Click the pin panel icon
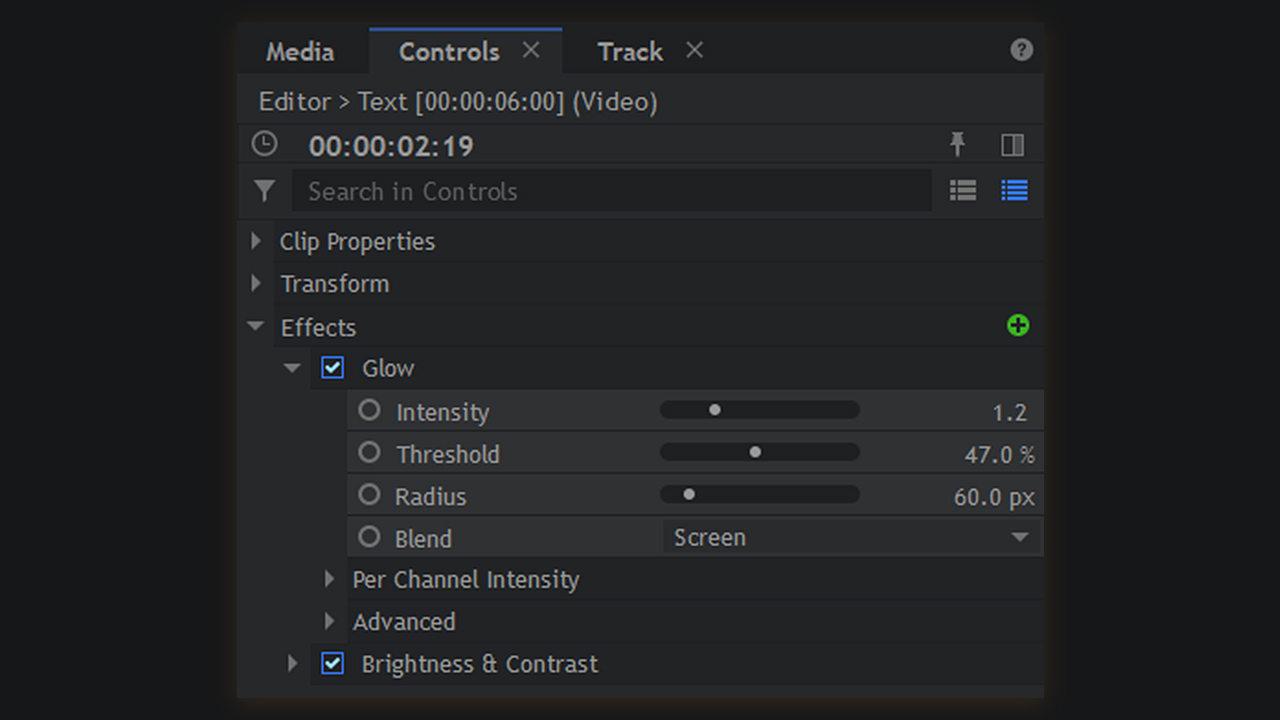Screen dimensions: 1280x720 (957, 145)
